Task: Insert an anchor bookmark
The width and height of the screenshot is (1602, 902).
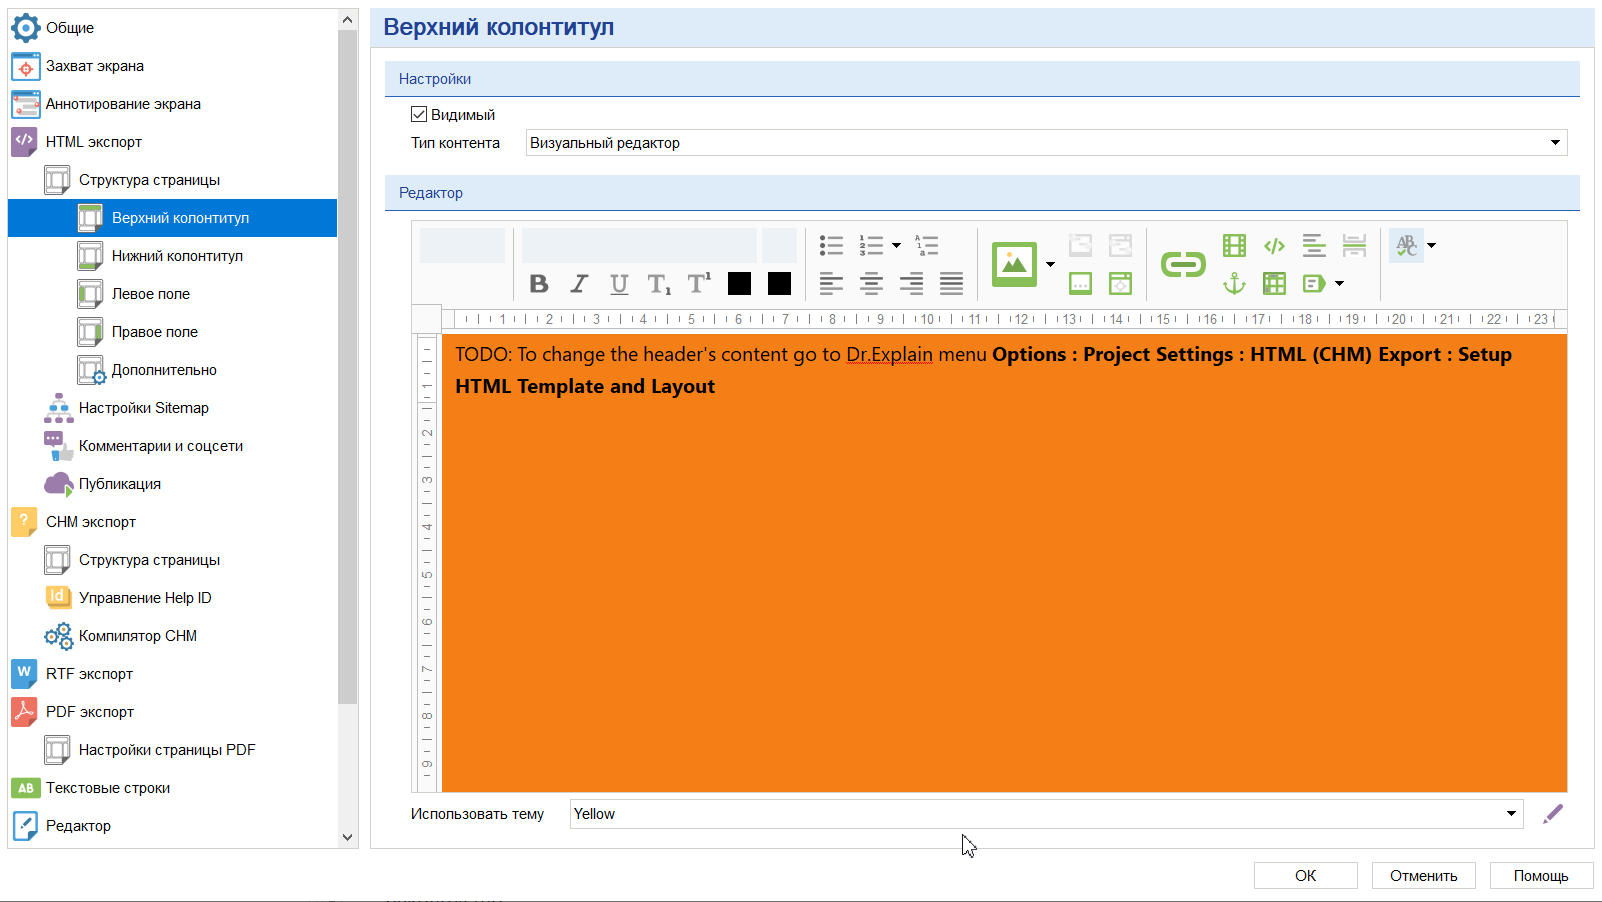Action: [x=1234, y=284]
